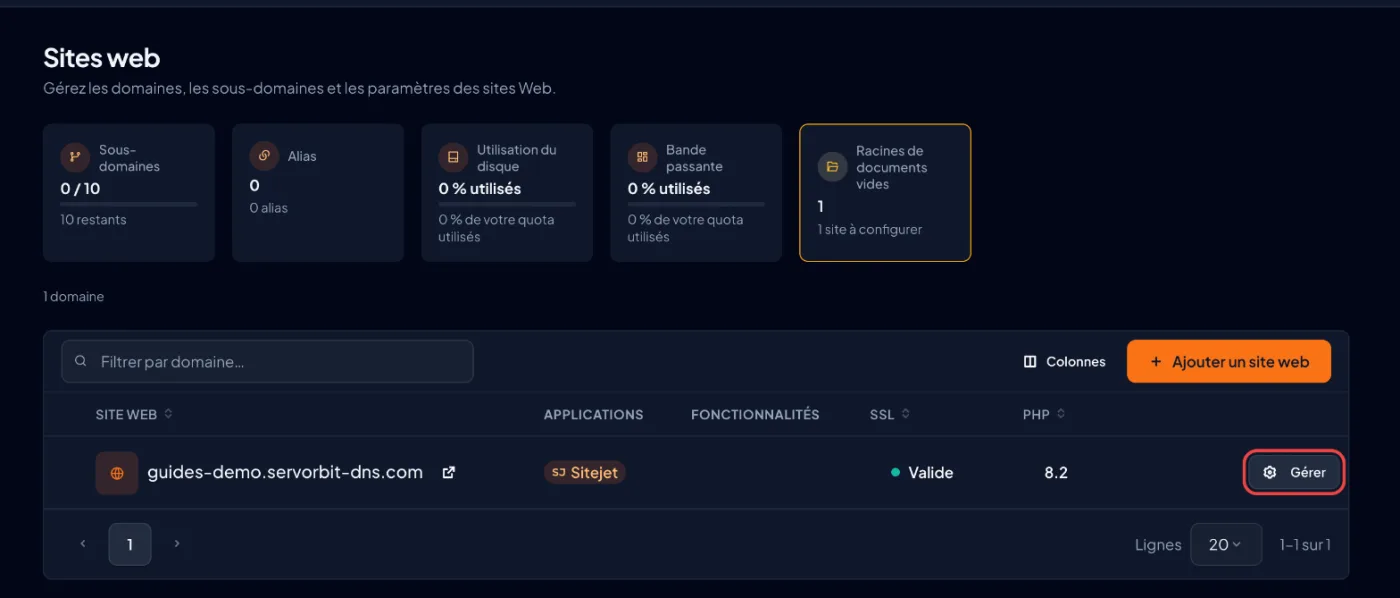Sort by PHP column header
Viewport: 1400px width, 598px height.
(x=1044, y=414)
